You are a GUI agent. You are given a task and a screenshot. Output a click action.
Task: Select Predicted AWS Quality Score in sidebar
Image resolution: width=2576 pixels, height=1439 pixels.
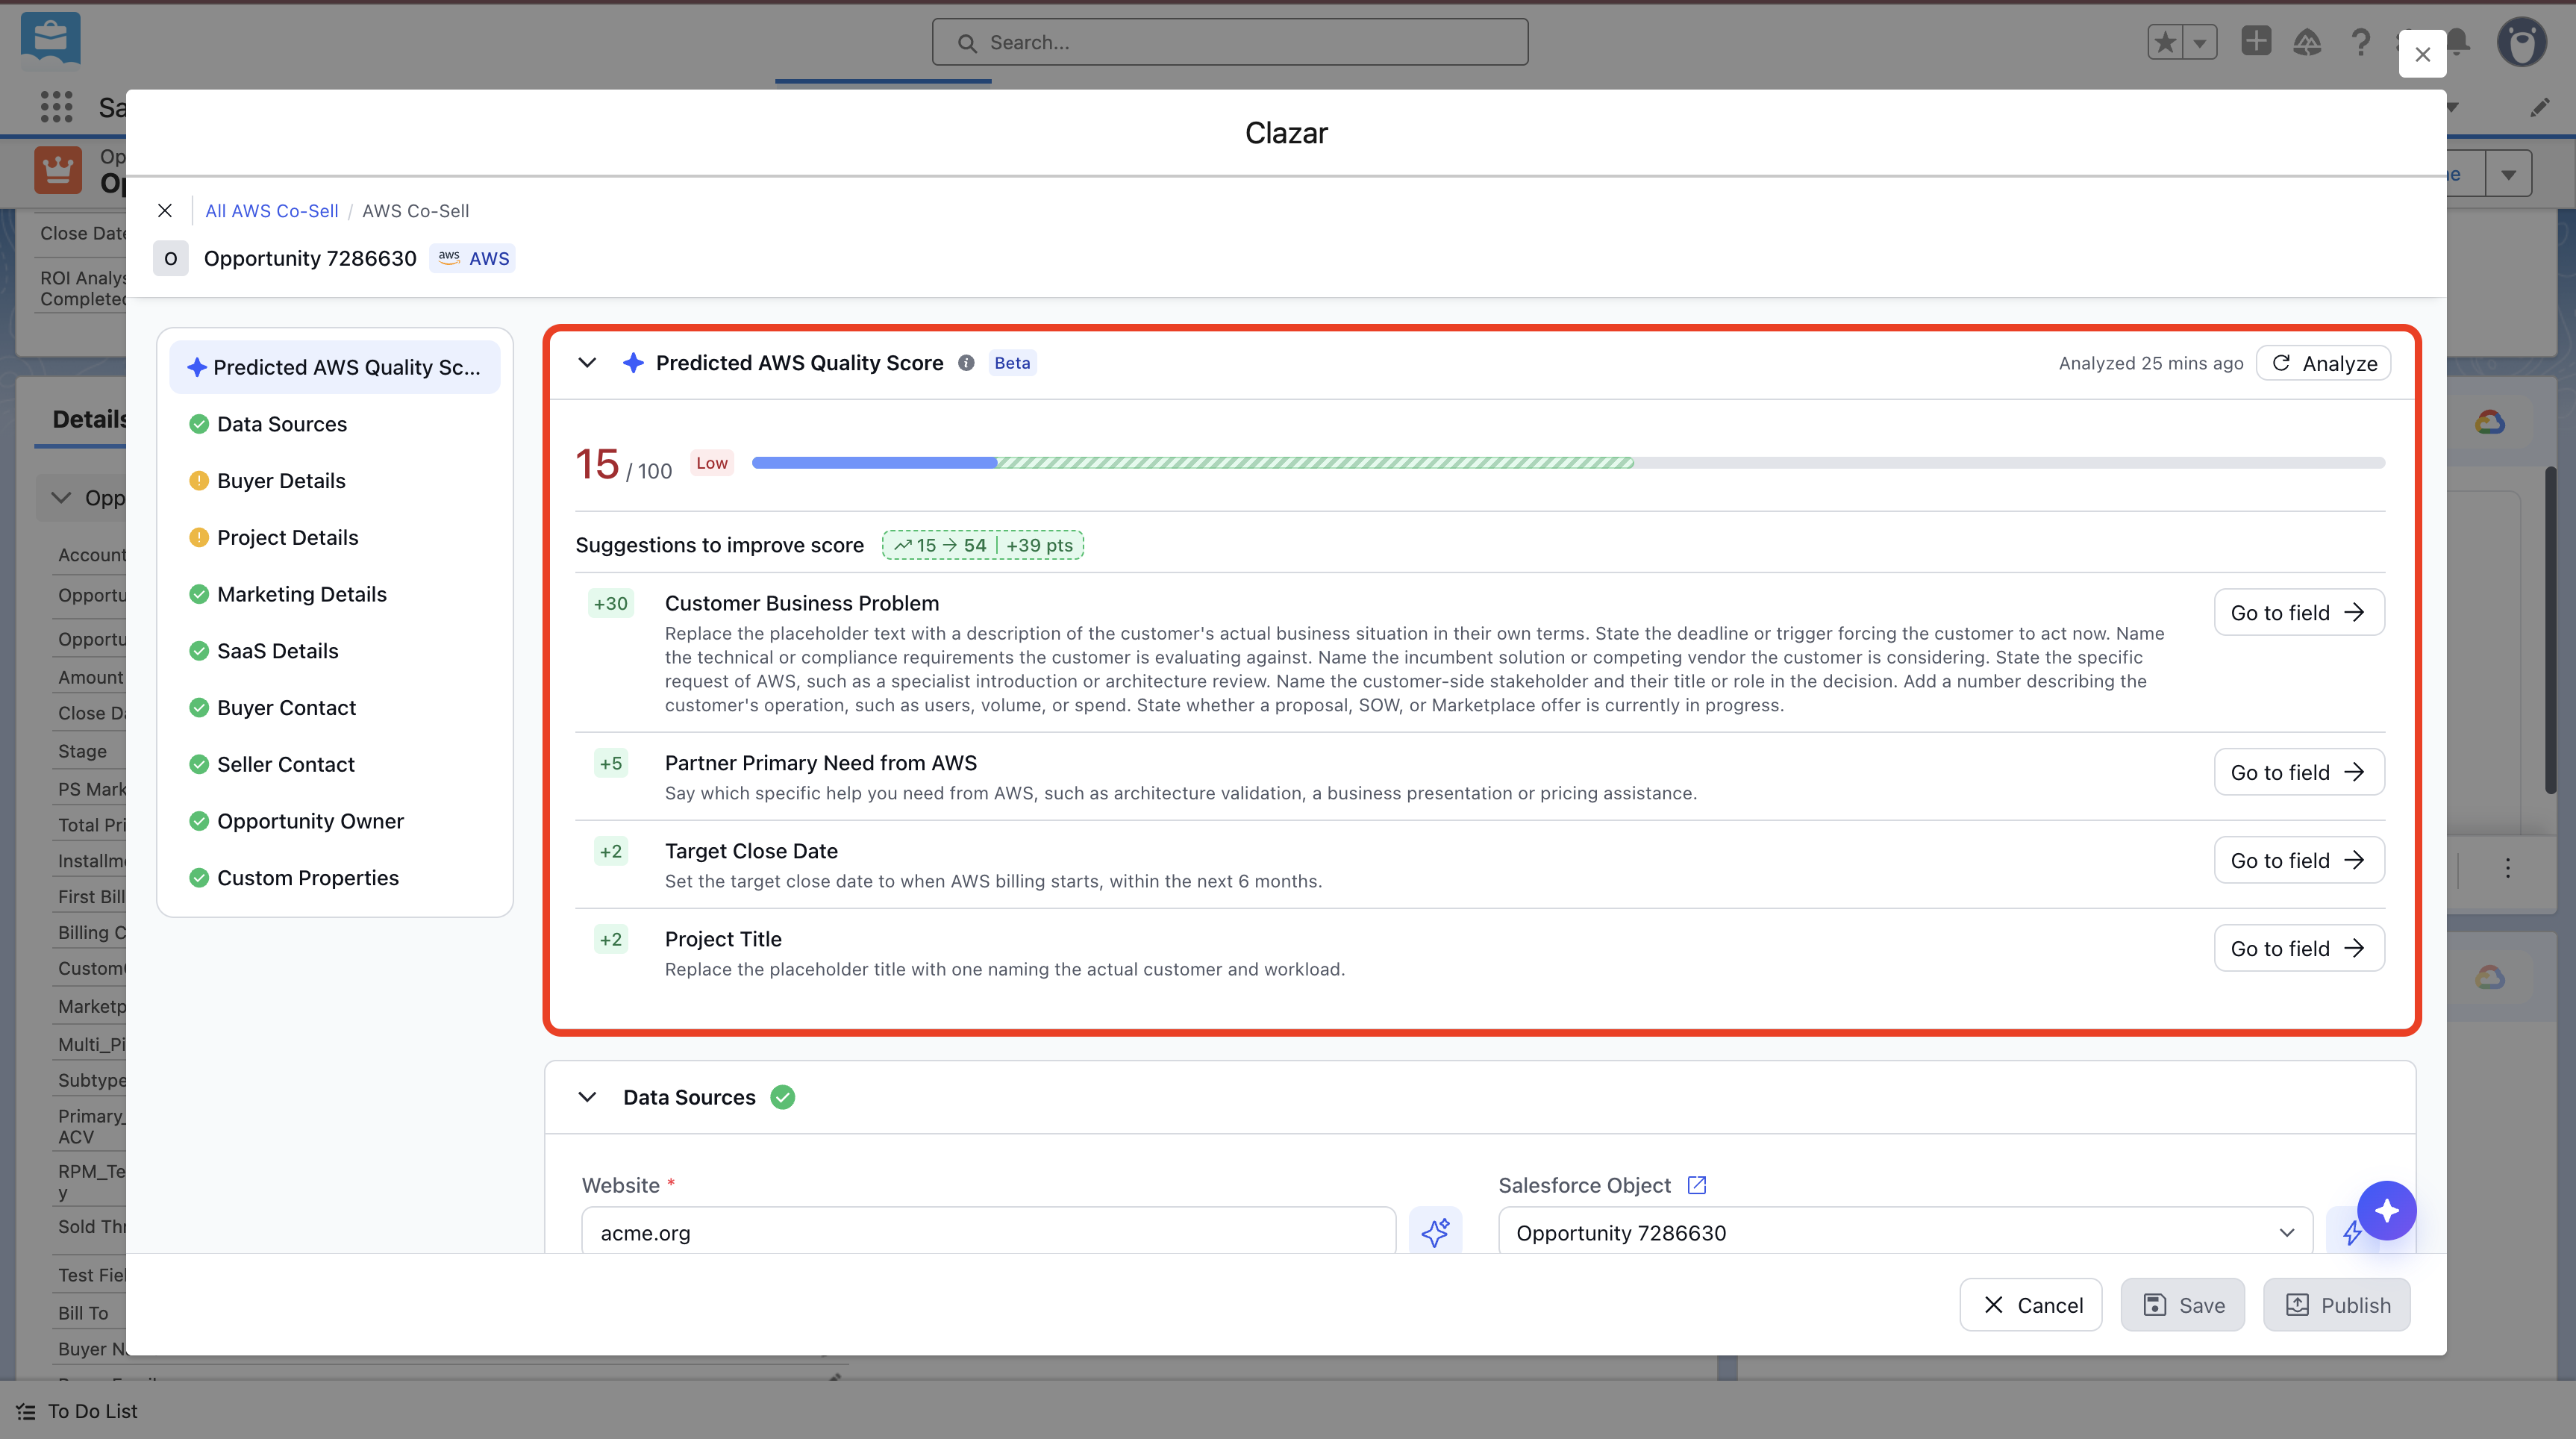pos(335,367)
